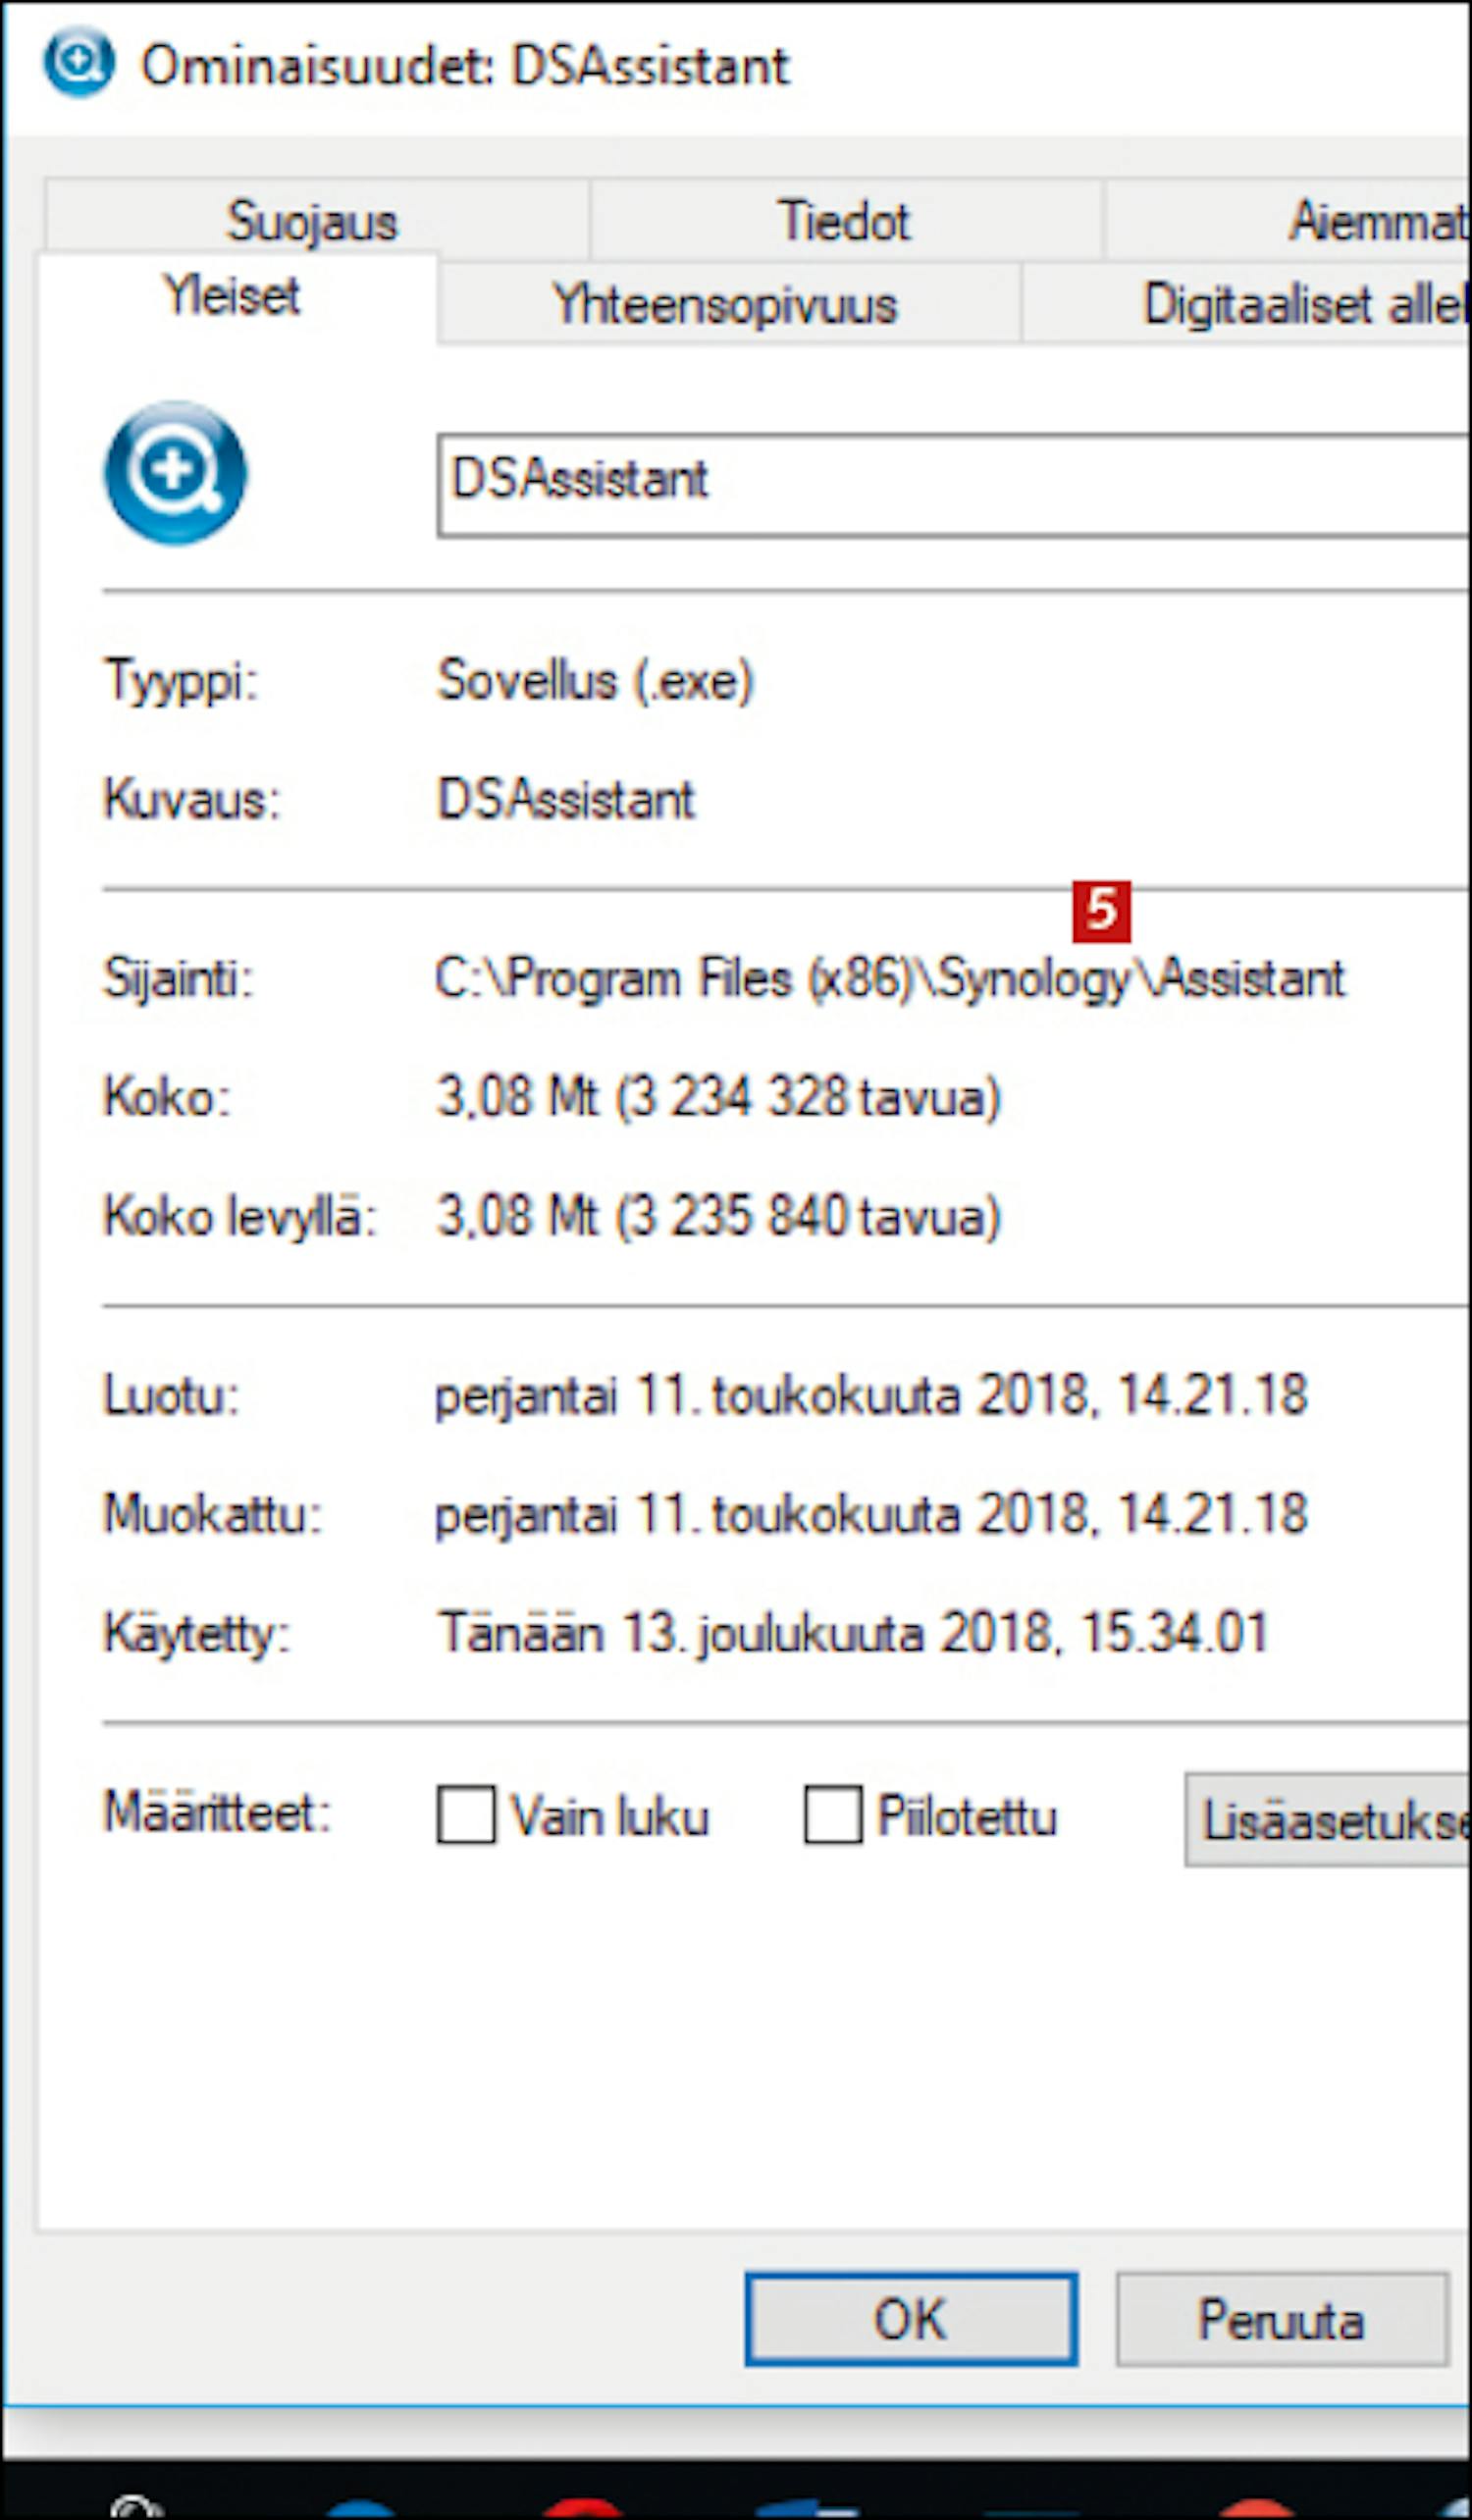Toggle the Piilotettu checkbox
Viewport: 1472px width, 2520px height.
833,1814
